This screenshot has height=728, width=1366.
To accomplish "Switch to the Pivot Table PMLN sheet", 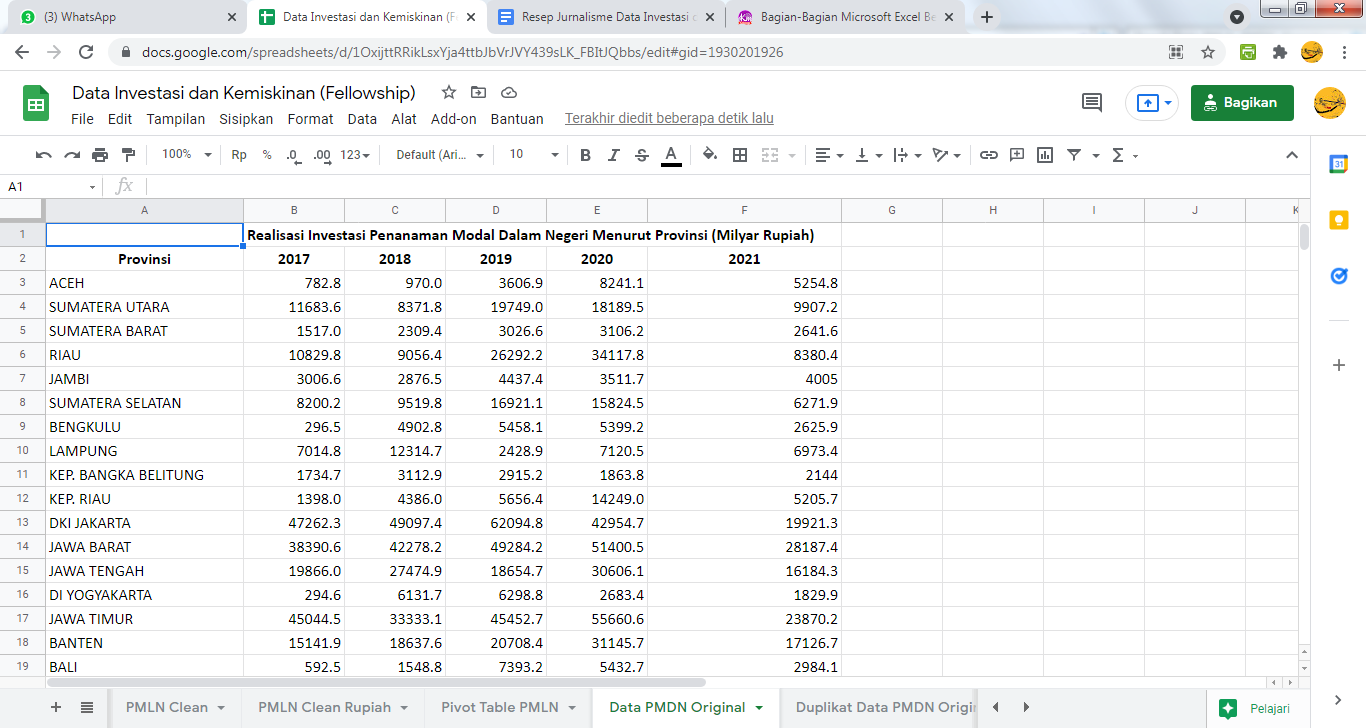I will 500,707.
